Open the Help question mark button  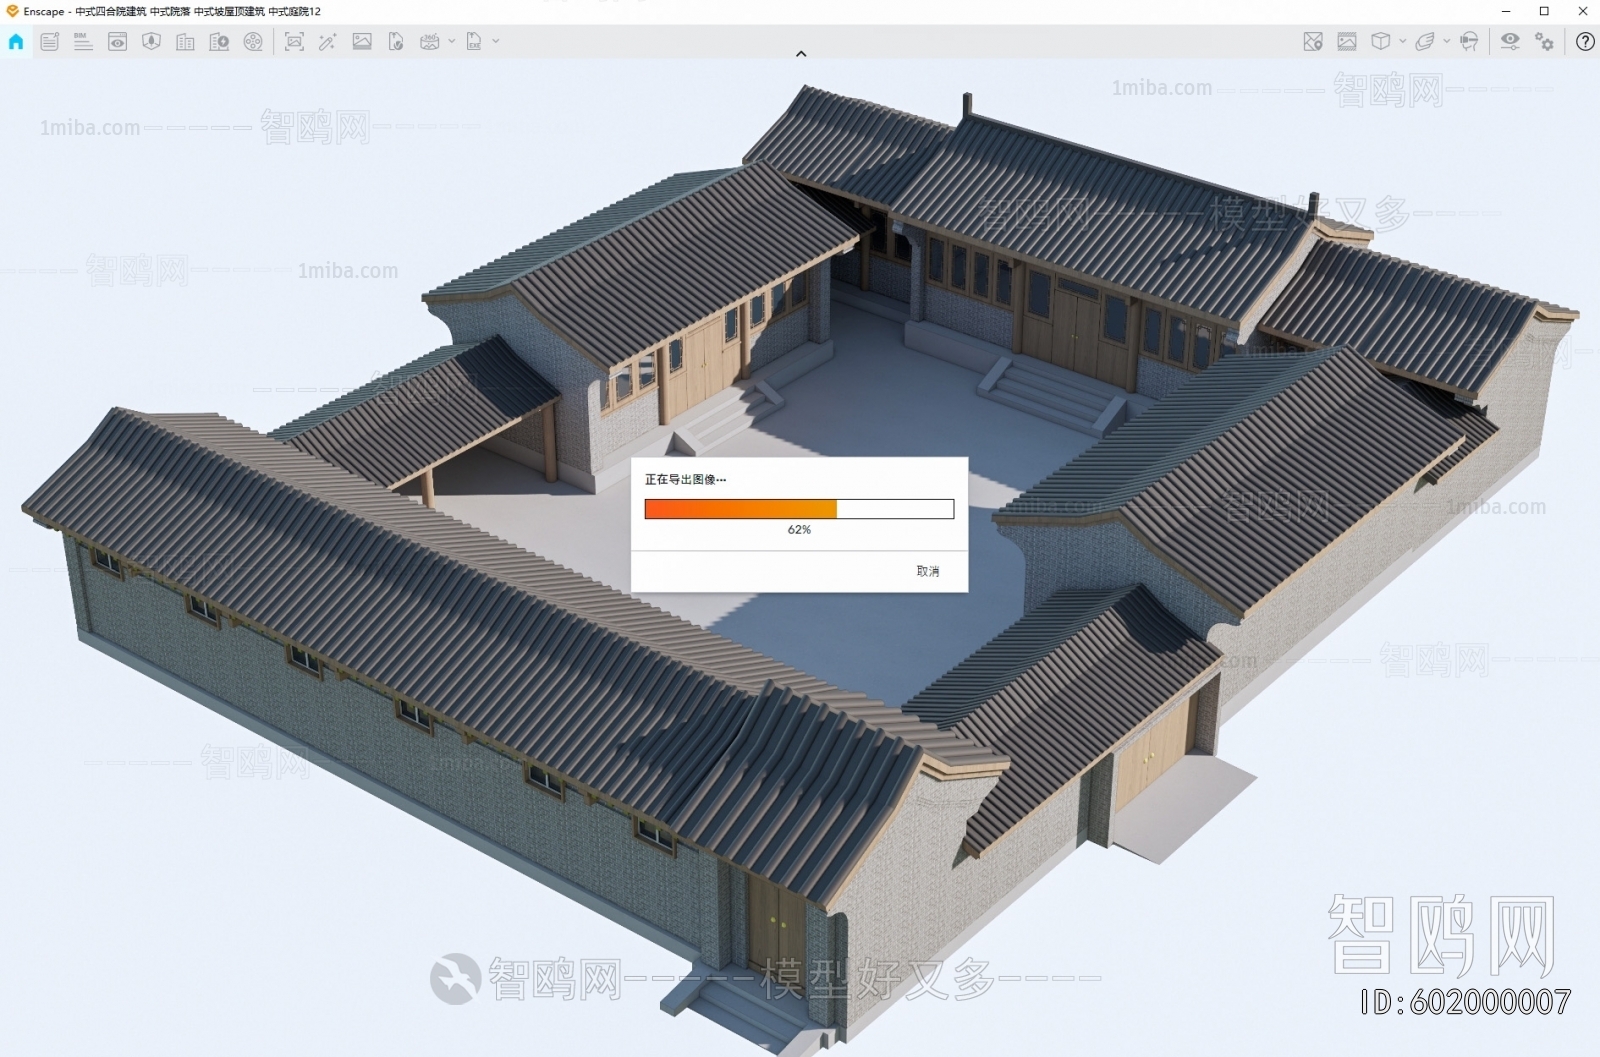[x=1585, y=42]
